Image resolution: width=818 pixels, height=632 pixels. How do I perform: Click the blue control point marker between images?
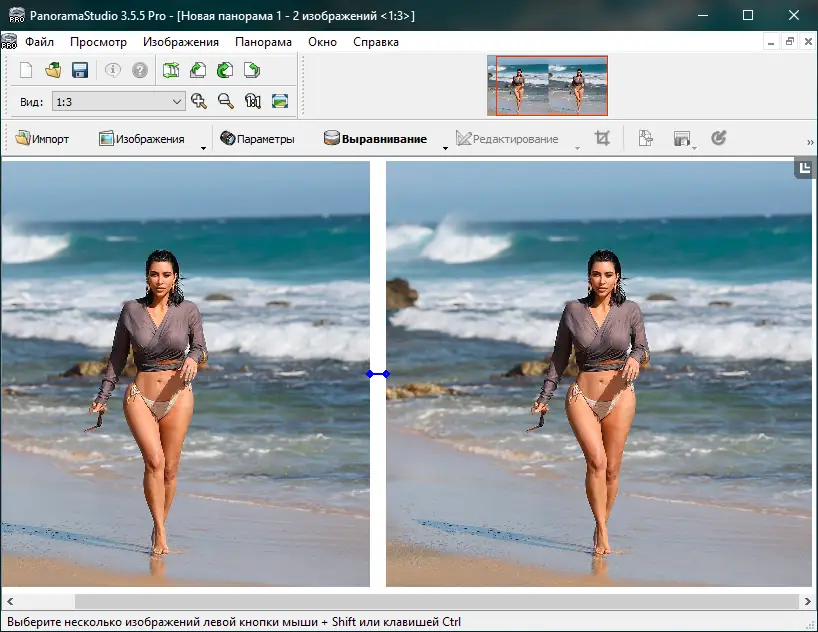click(x=378, y=374)
